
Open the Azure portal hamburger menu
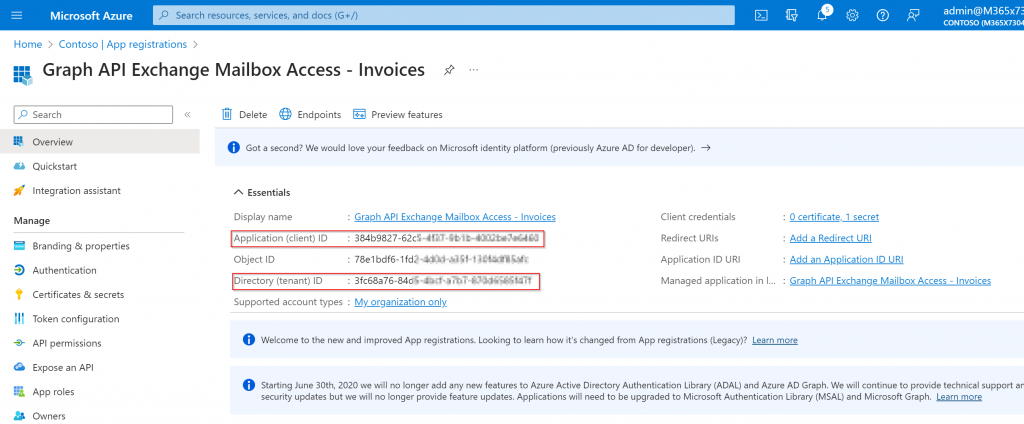[x=19, y=15]
